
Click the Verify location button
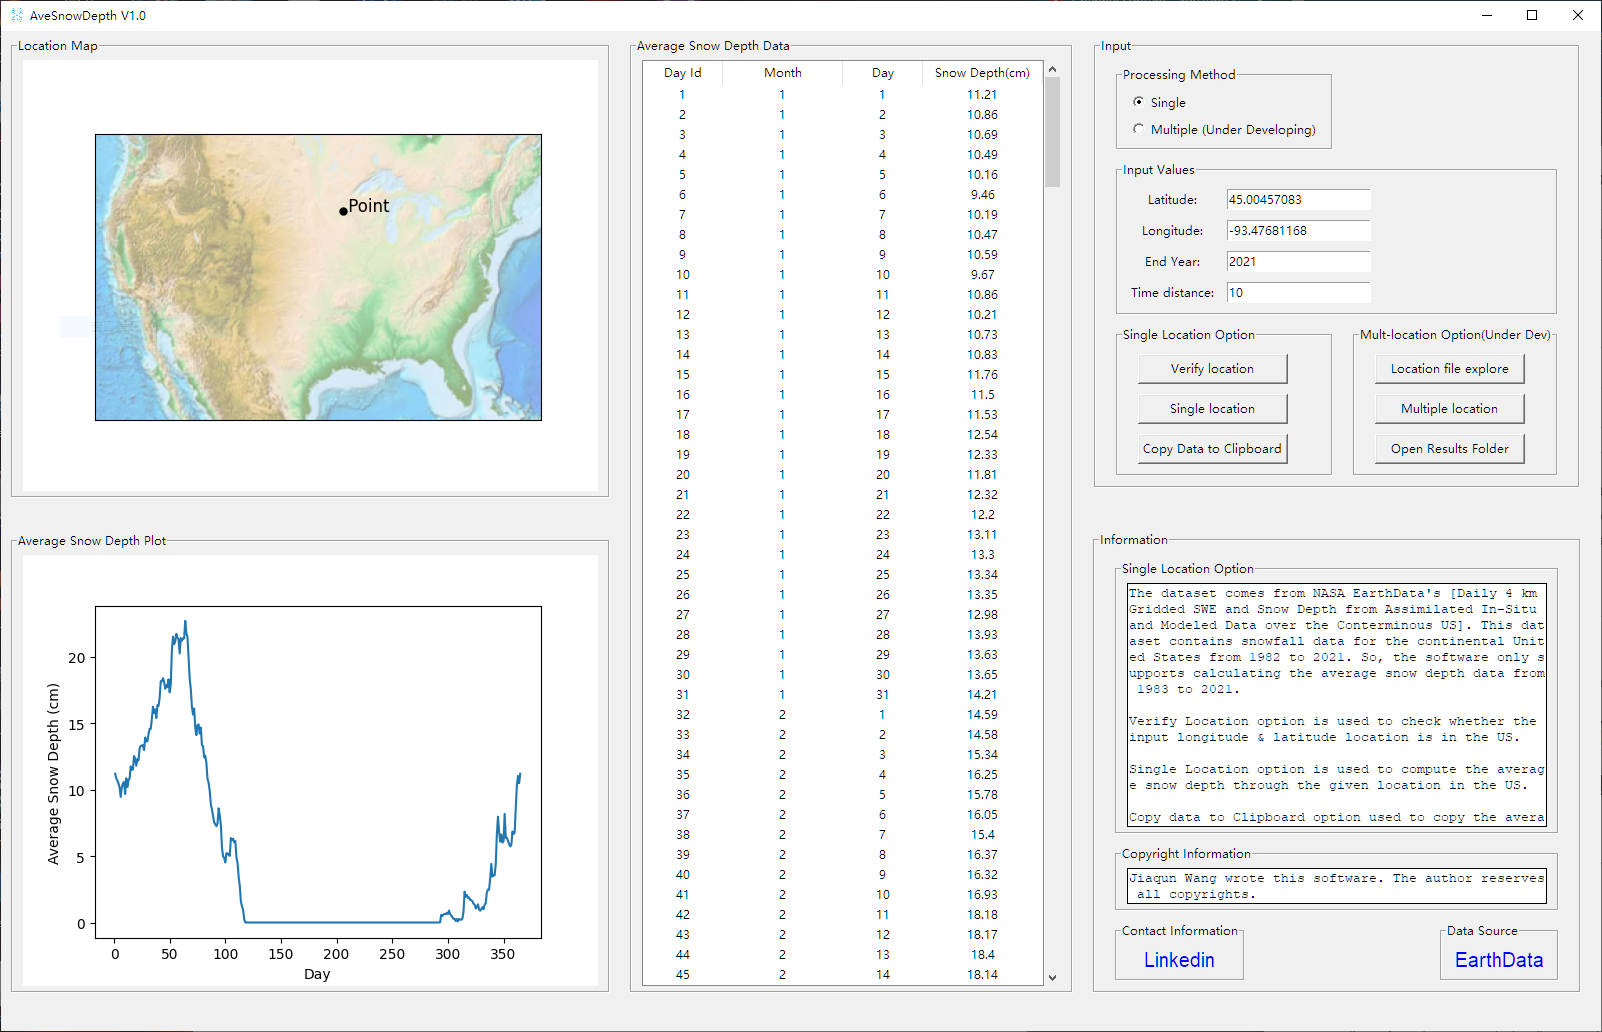1212,368
